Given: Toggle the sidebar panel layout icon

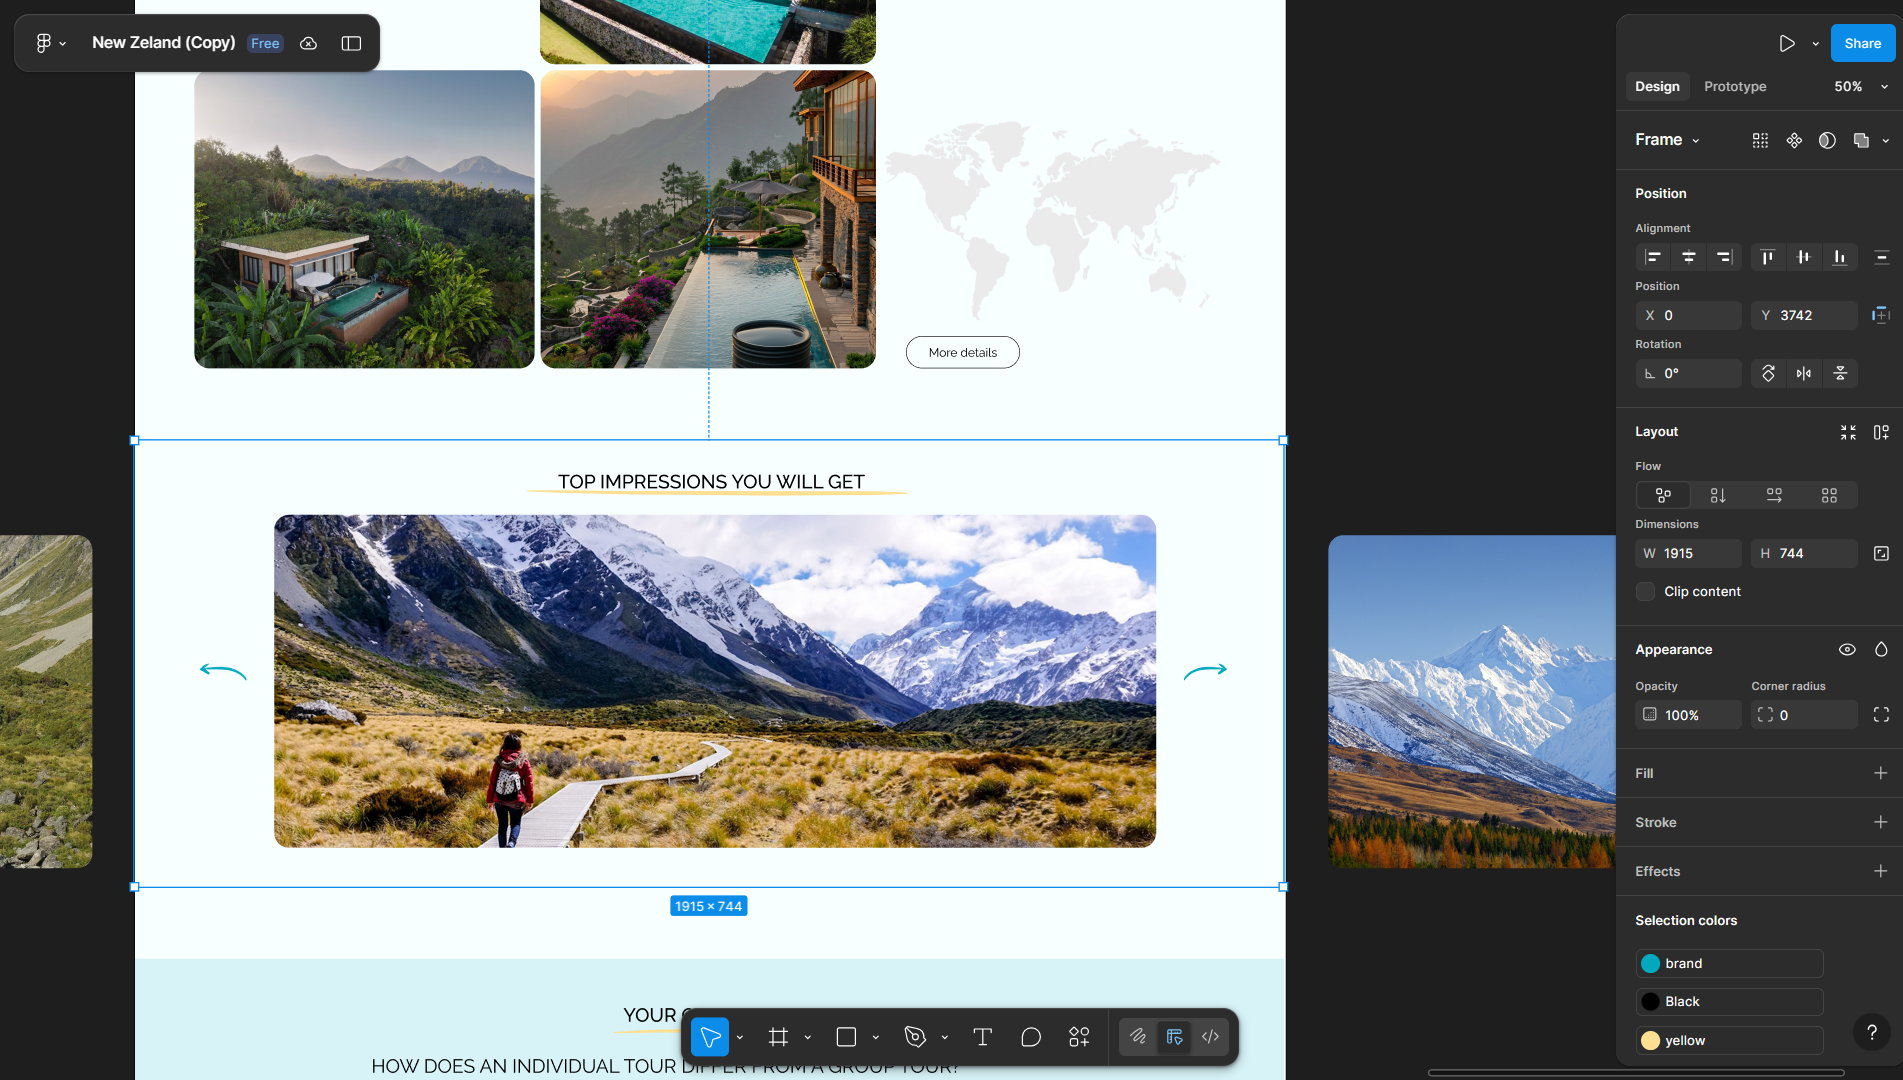Looking at the screenshot, I should (x=351, y=43).
